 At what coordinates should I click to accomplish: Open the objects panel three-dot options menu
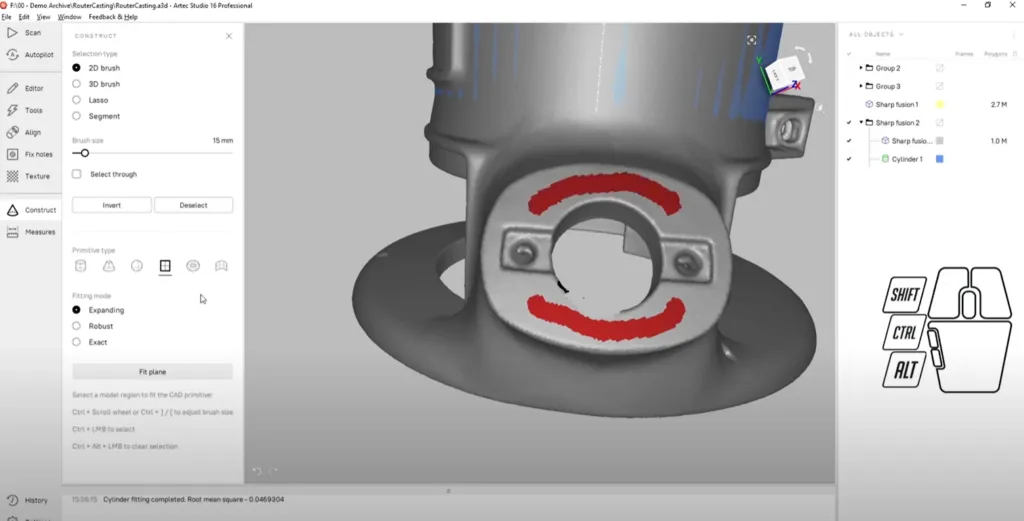(1014, 35)
